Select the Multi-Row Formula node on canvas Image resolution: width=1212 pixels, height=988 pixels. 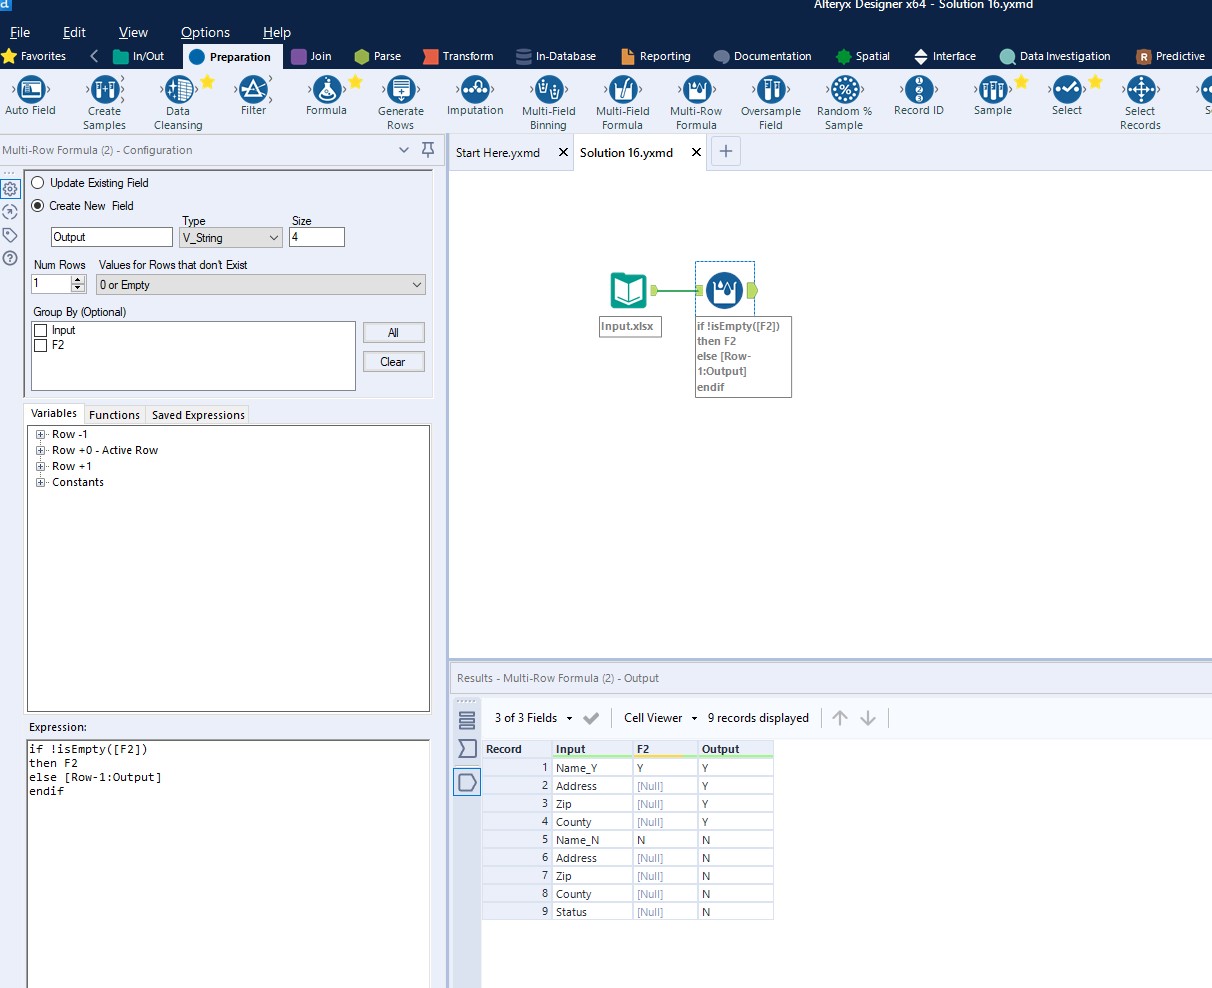724,291
